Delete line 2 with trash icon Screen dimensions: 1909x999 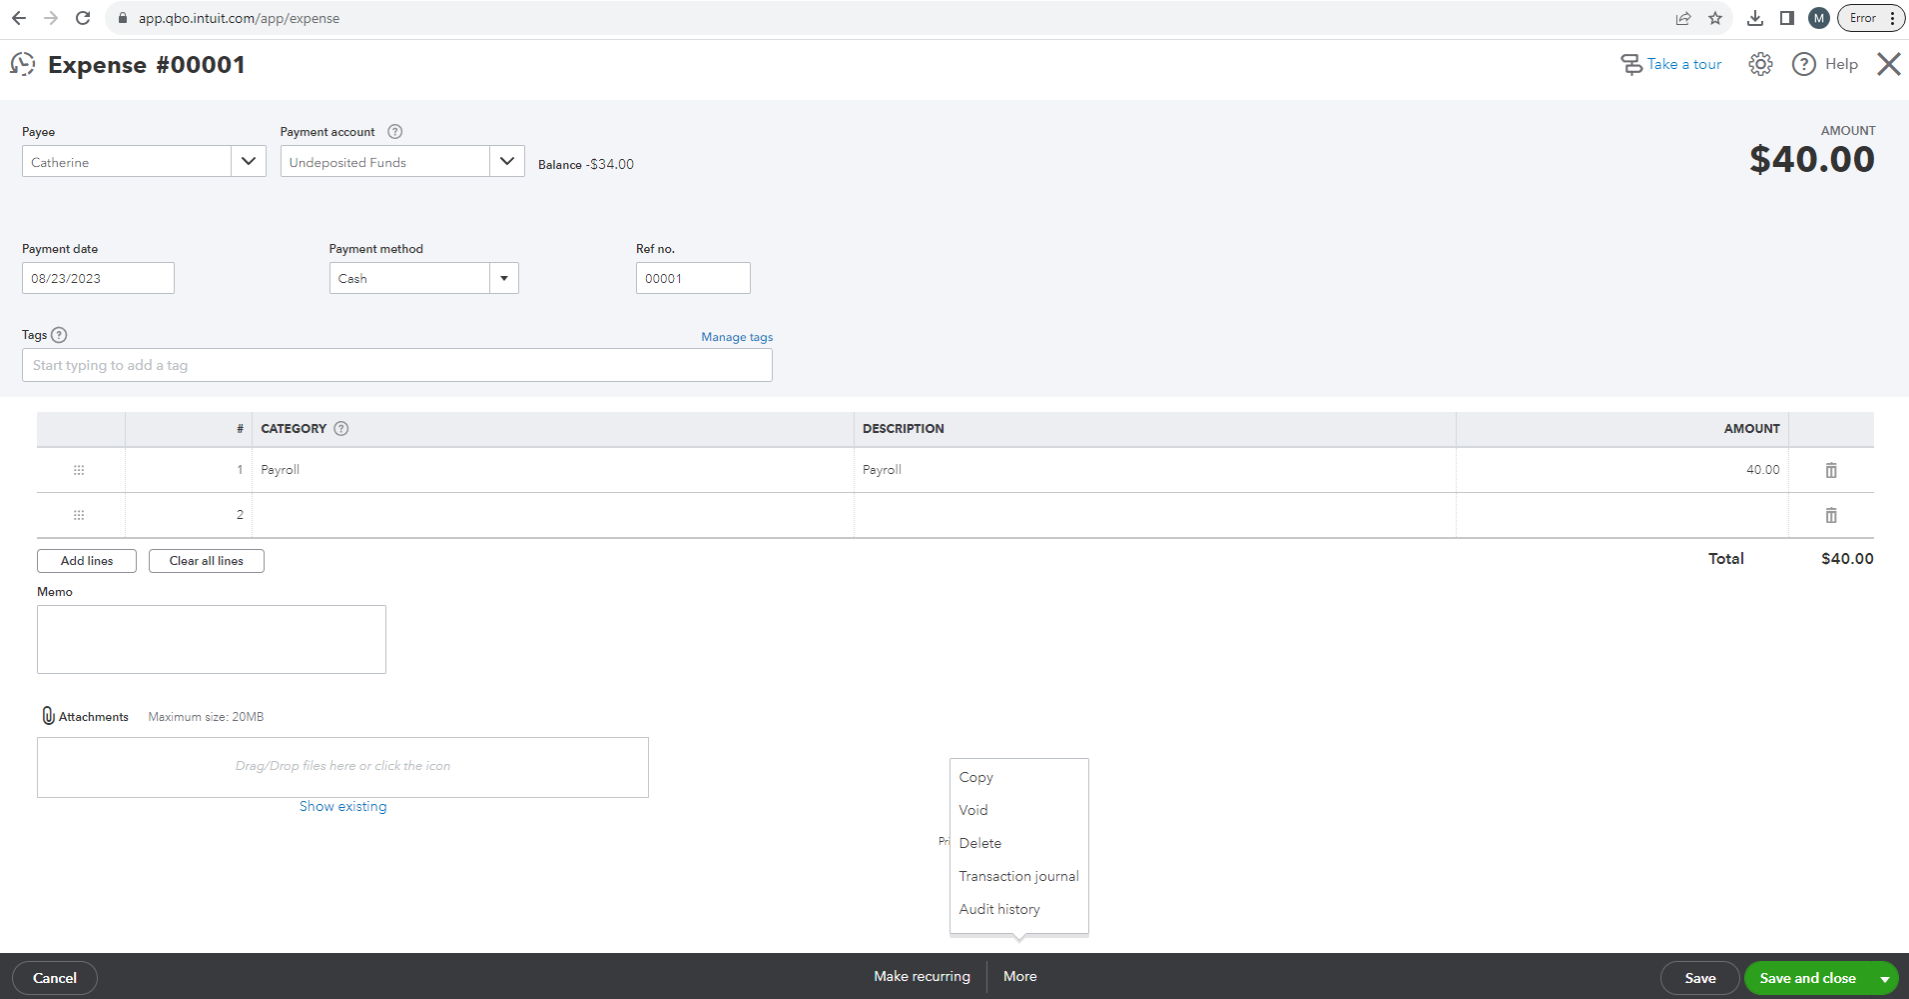tap(1831, 515)
